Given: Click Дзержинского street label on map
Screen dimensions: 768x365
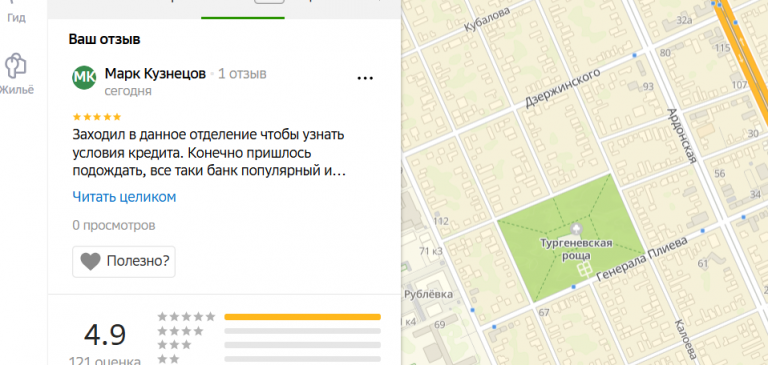Looking at the screenshot, I should [x=563, y=88].
